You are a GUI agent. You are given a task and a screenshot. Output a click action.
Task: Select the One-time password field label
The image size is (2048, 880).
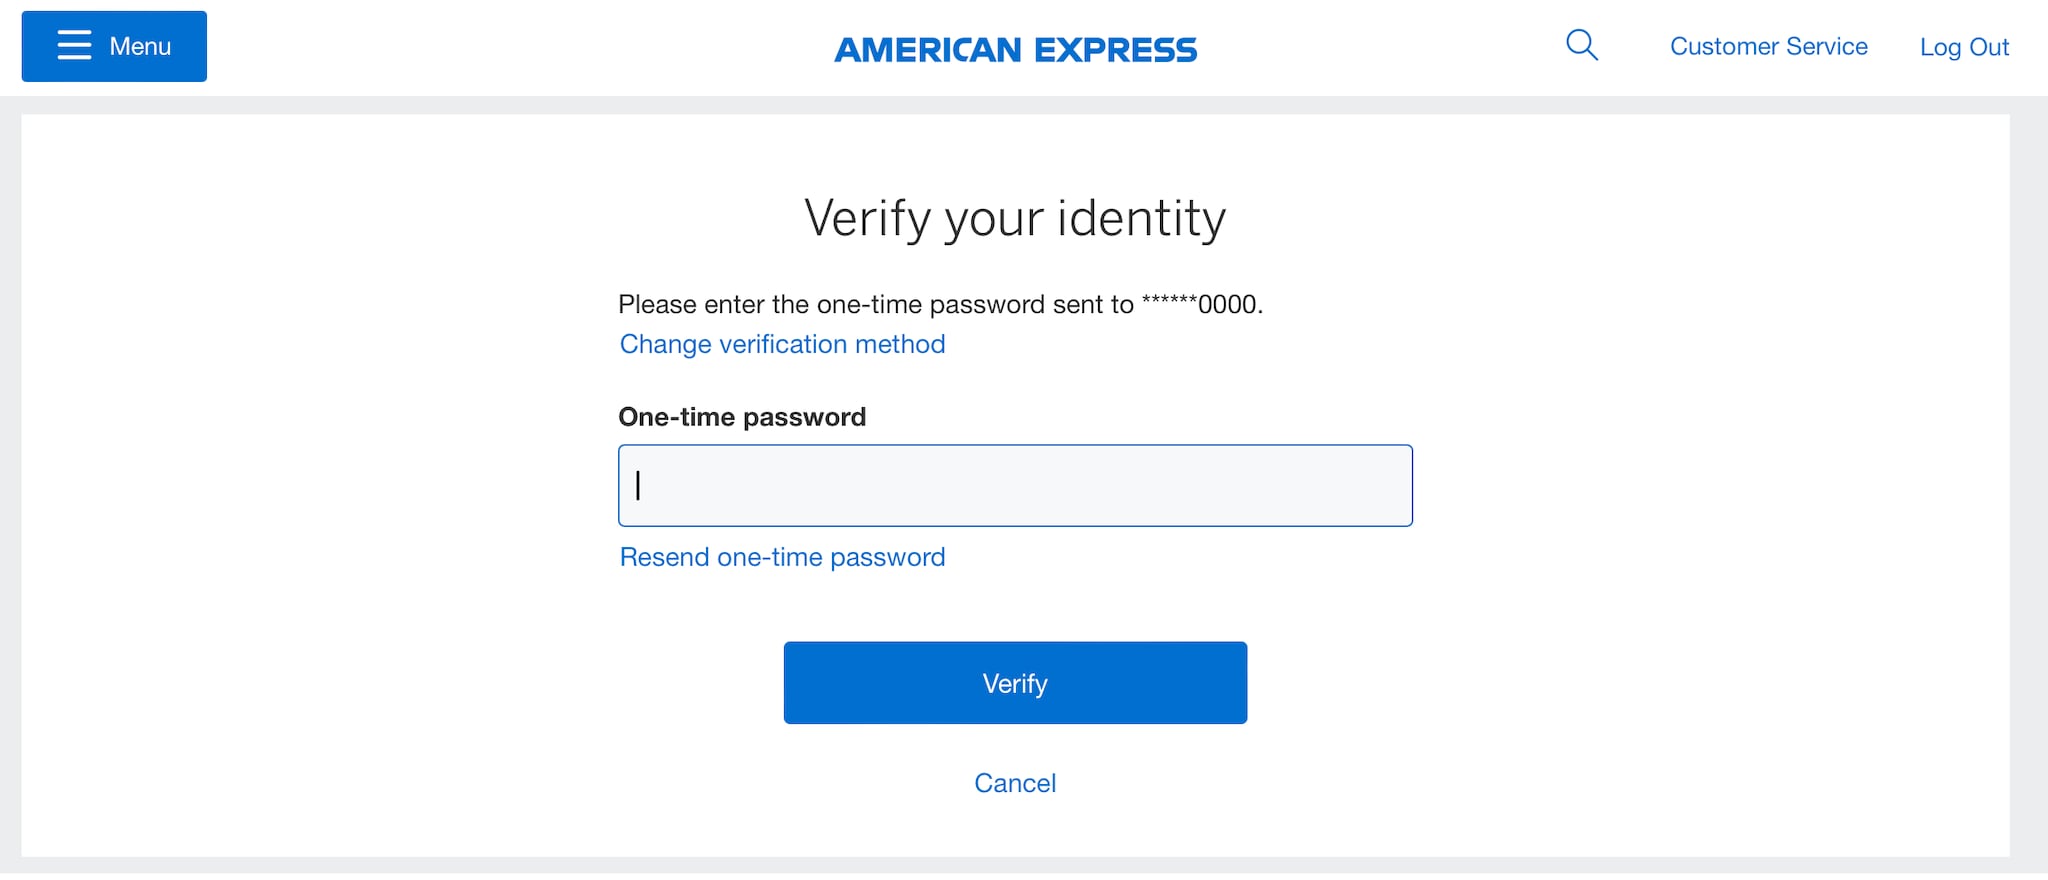point(742,417)
